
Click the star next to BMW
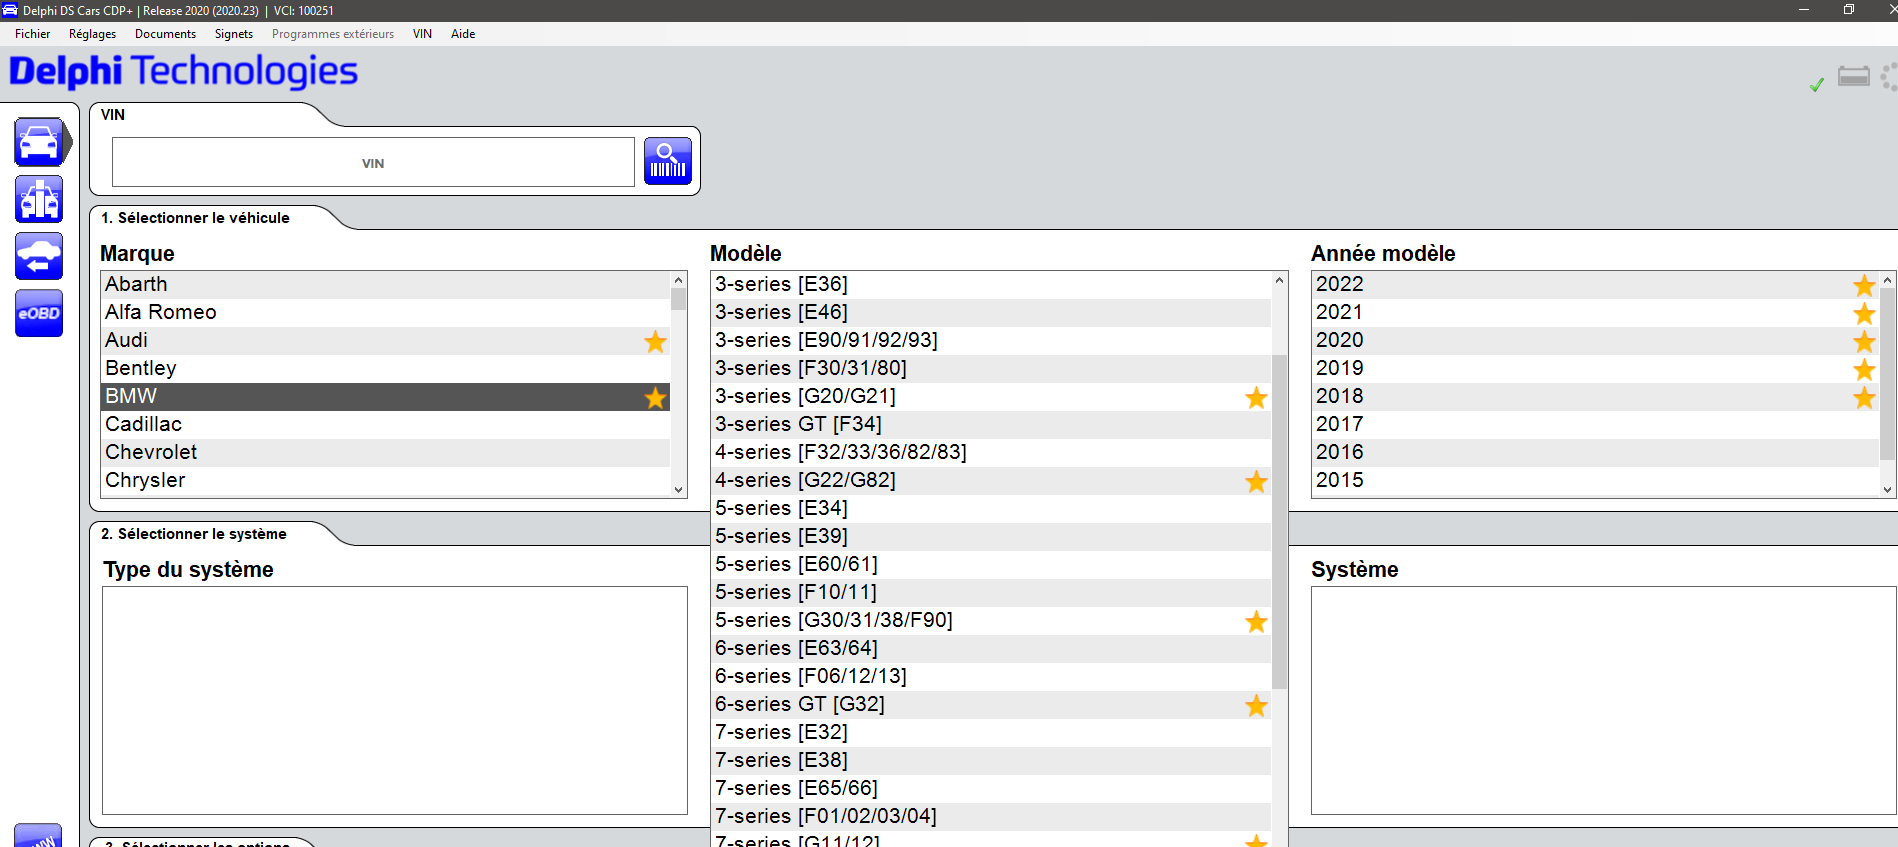coord(655,397)
